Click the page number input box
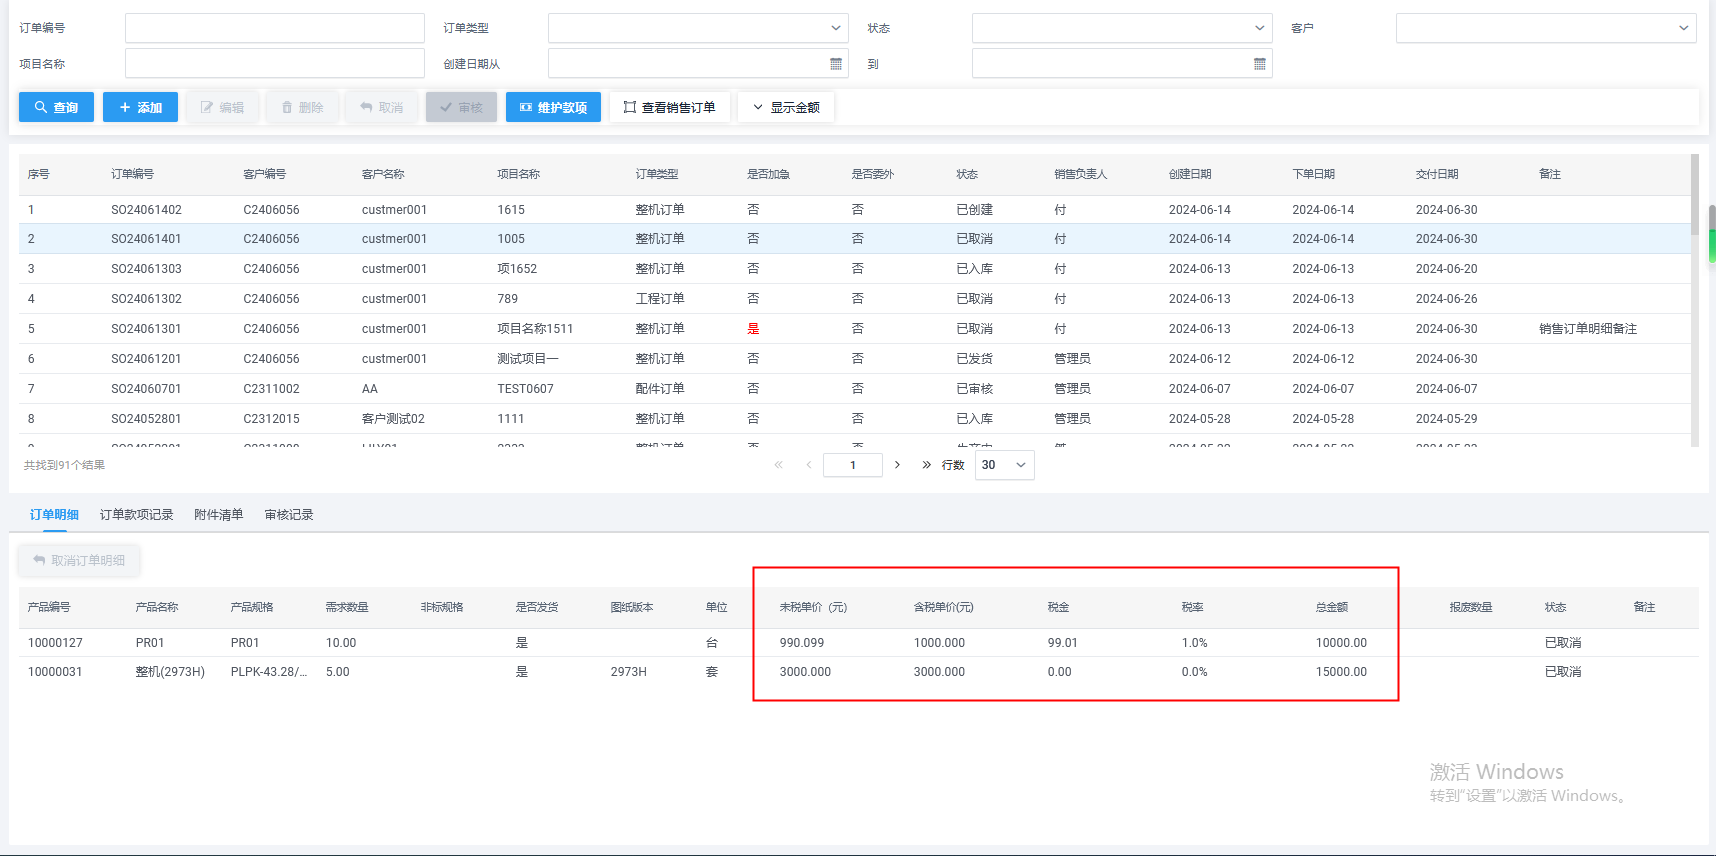 853,465
